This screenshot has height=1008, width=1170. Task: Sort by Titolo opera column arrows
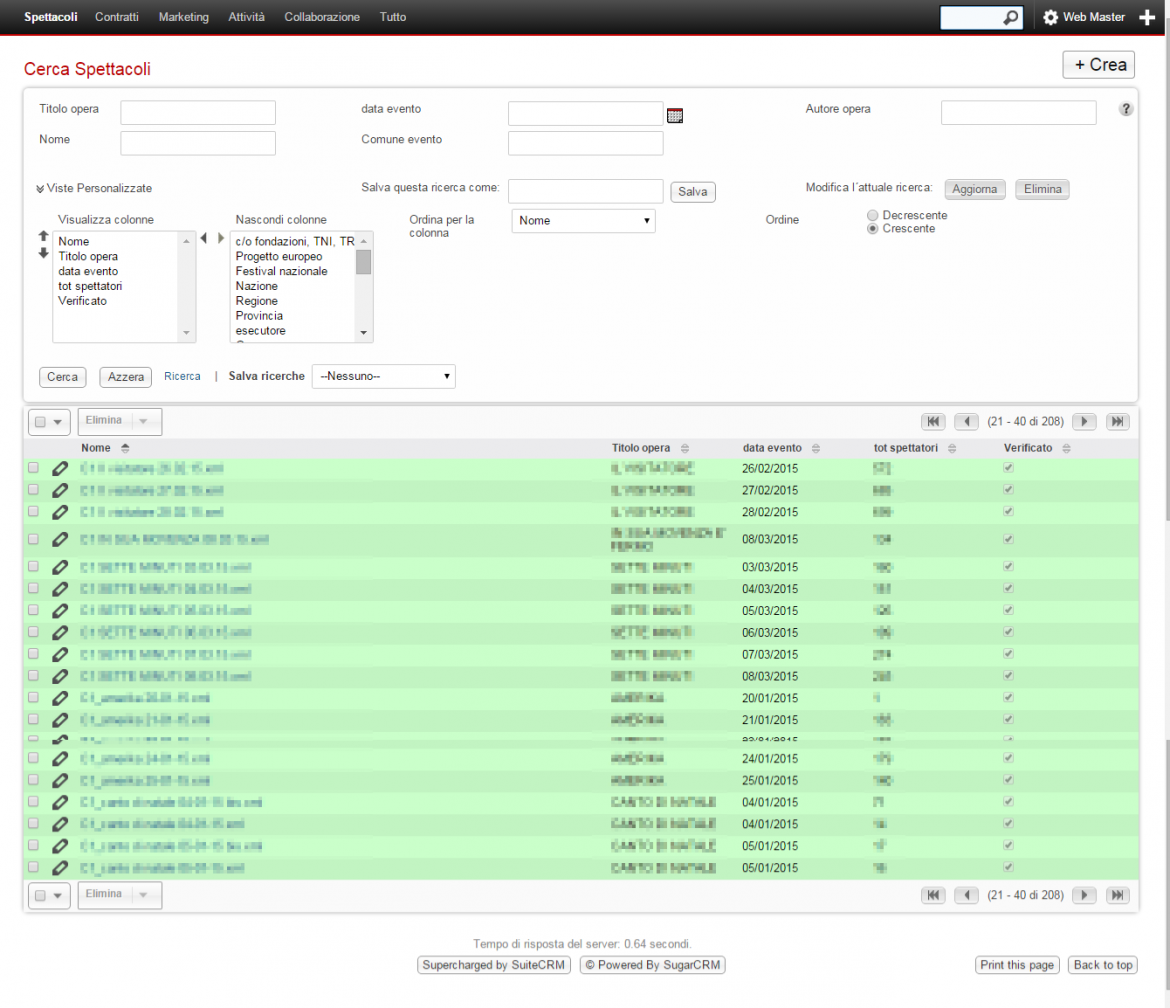pos(684,448)
